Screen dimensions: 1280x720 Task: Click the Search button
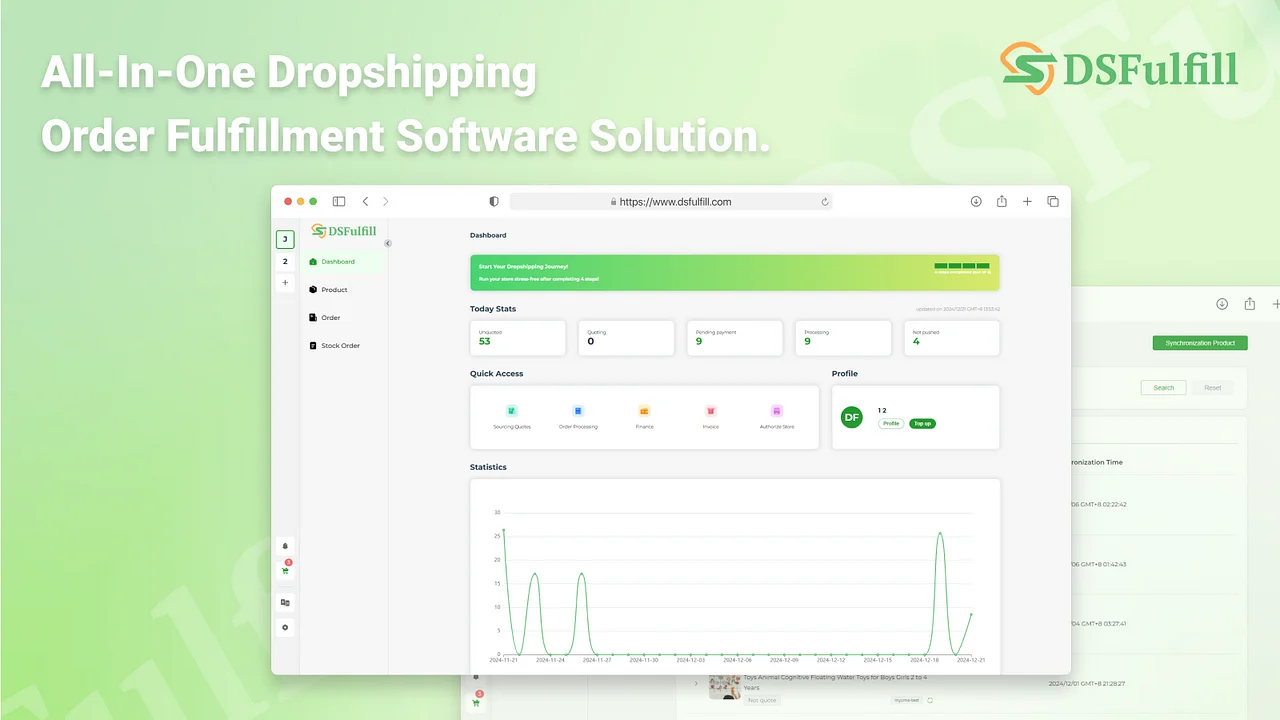(x=1163, y=387)
